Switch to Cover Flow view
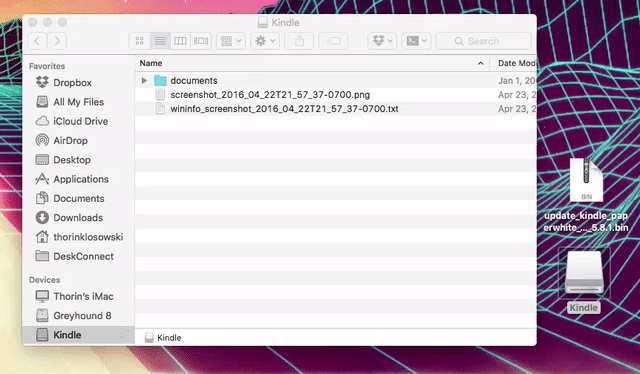Viewport: 640px width, 374px height. tap(201, 41)
